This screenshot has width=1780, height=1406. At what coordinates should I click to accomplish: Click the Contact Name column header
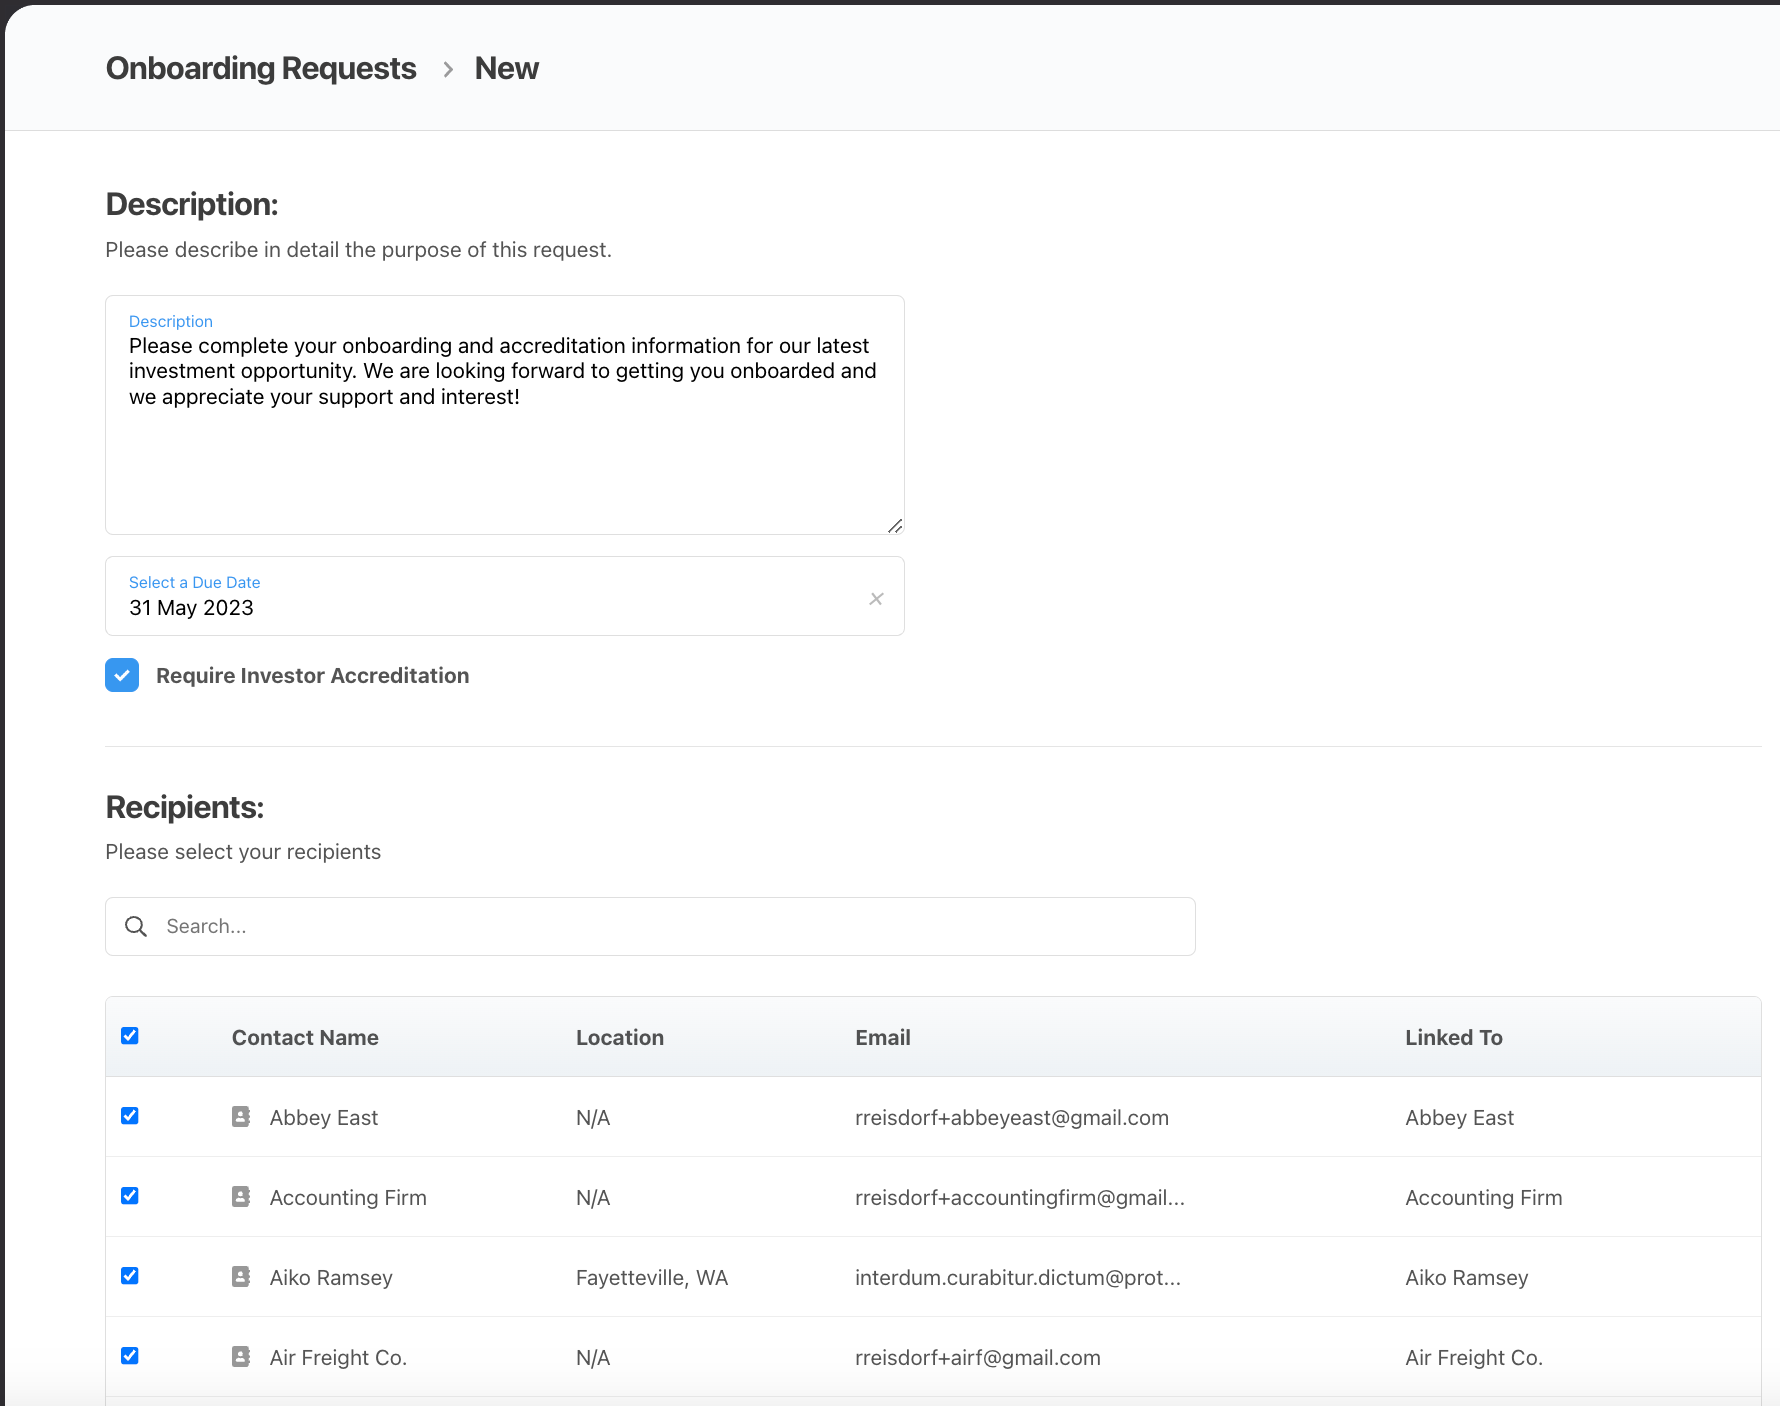[305, 1037]
